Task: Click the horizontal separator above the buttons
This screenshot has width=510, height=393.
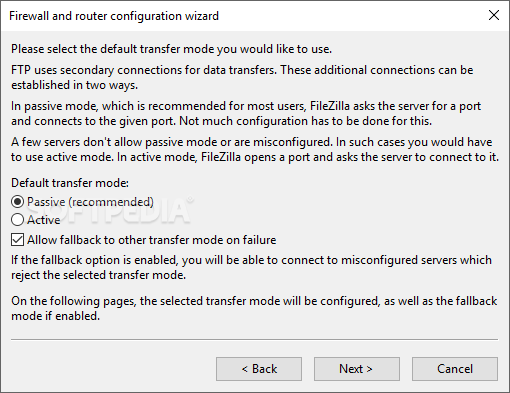Action: (x=254, y=340)
